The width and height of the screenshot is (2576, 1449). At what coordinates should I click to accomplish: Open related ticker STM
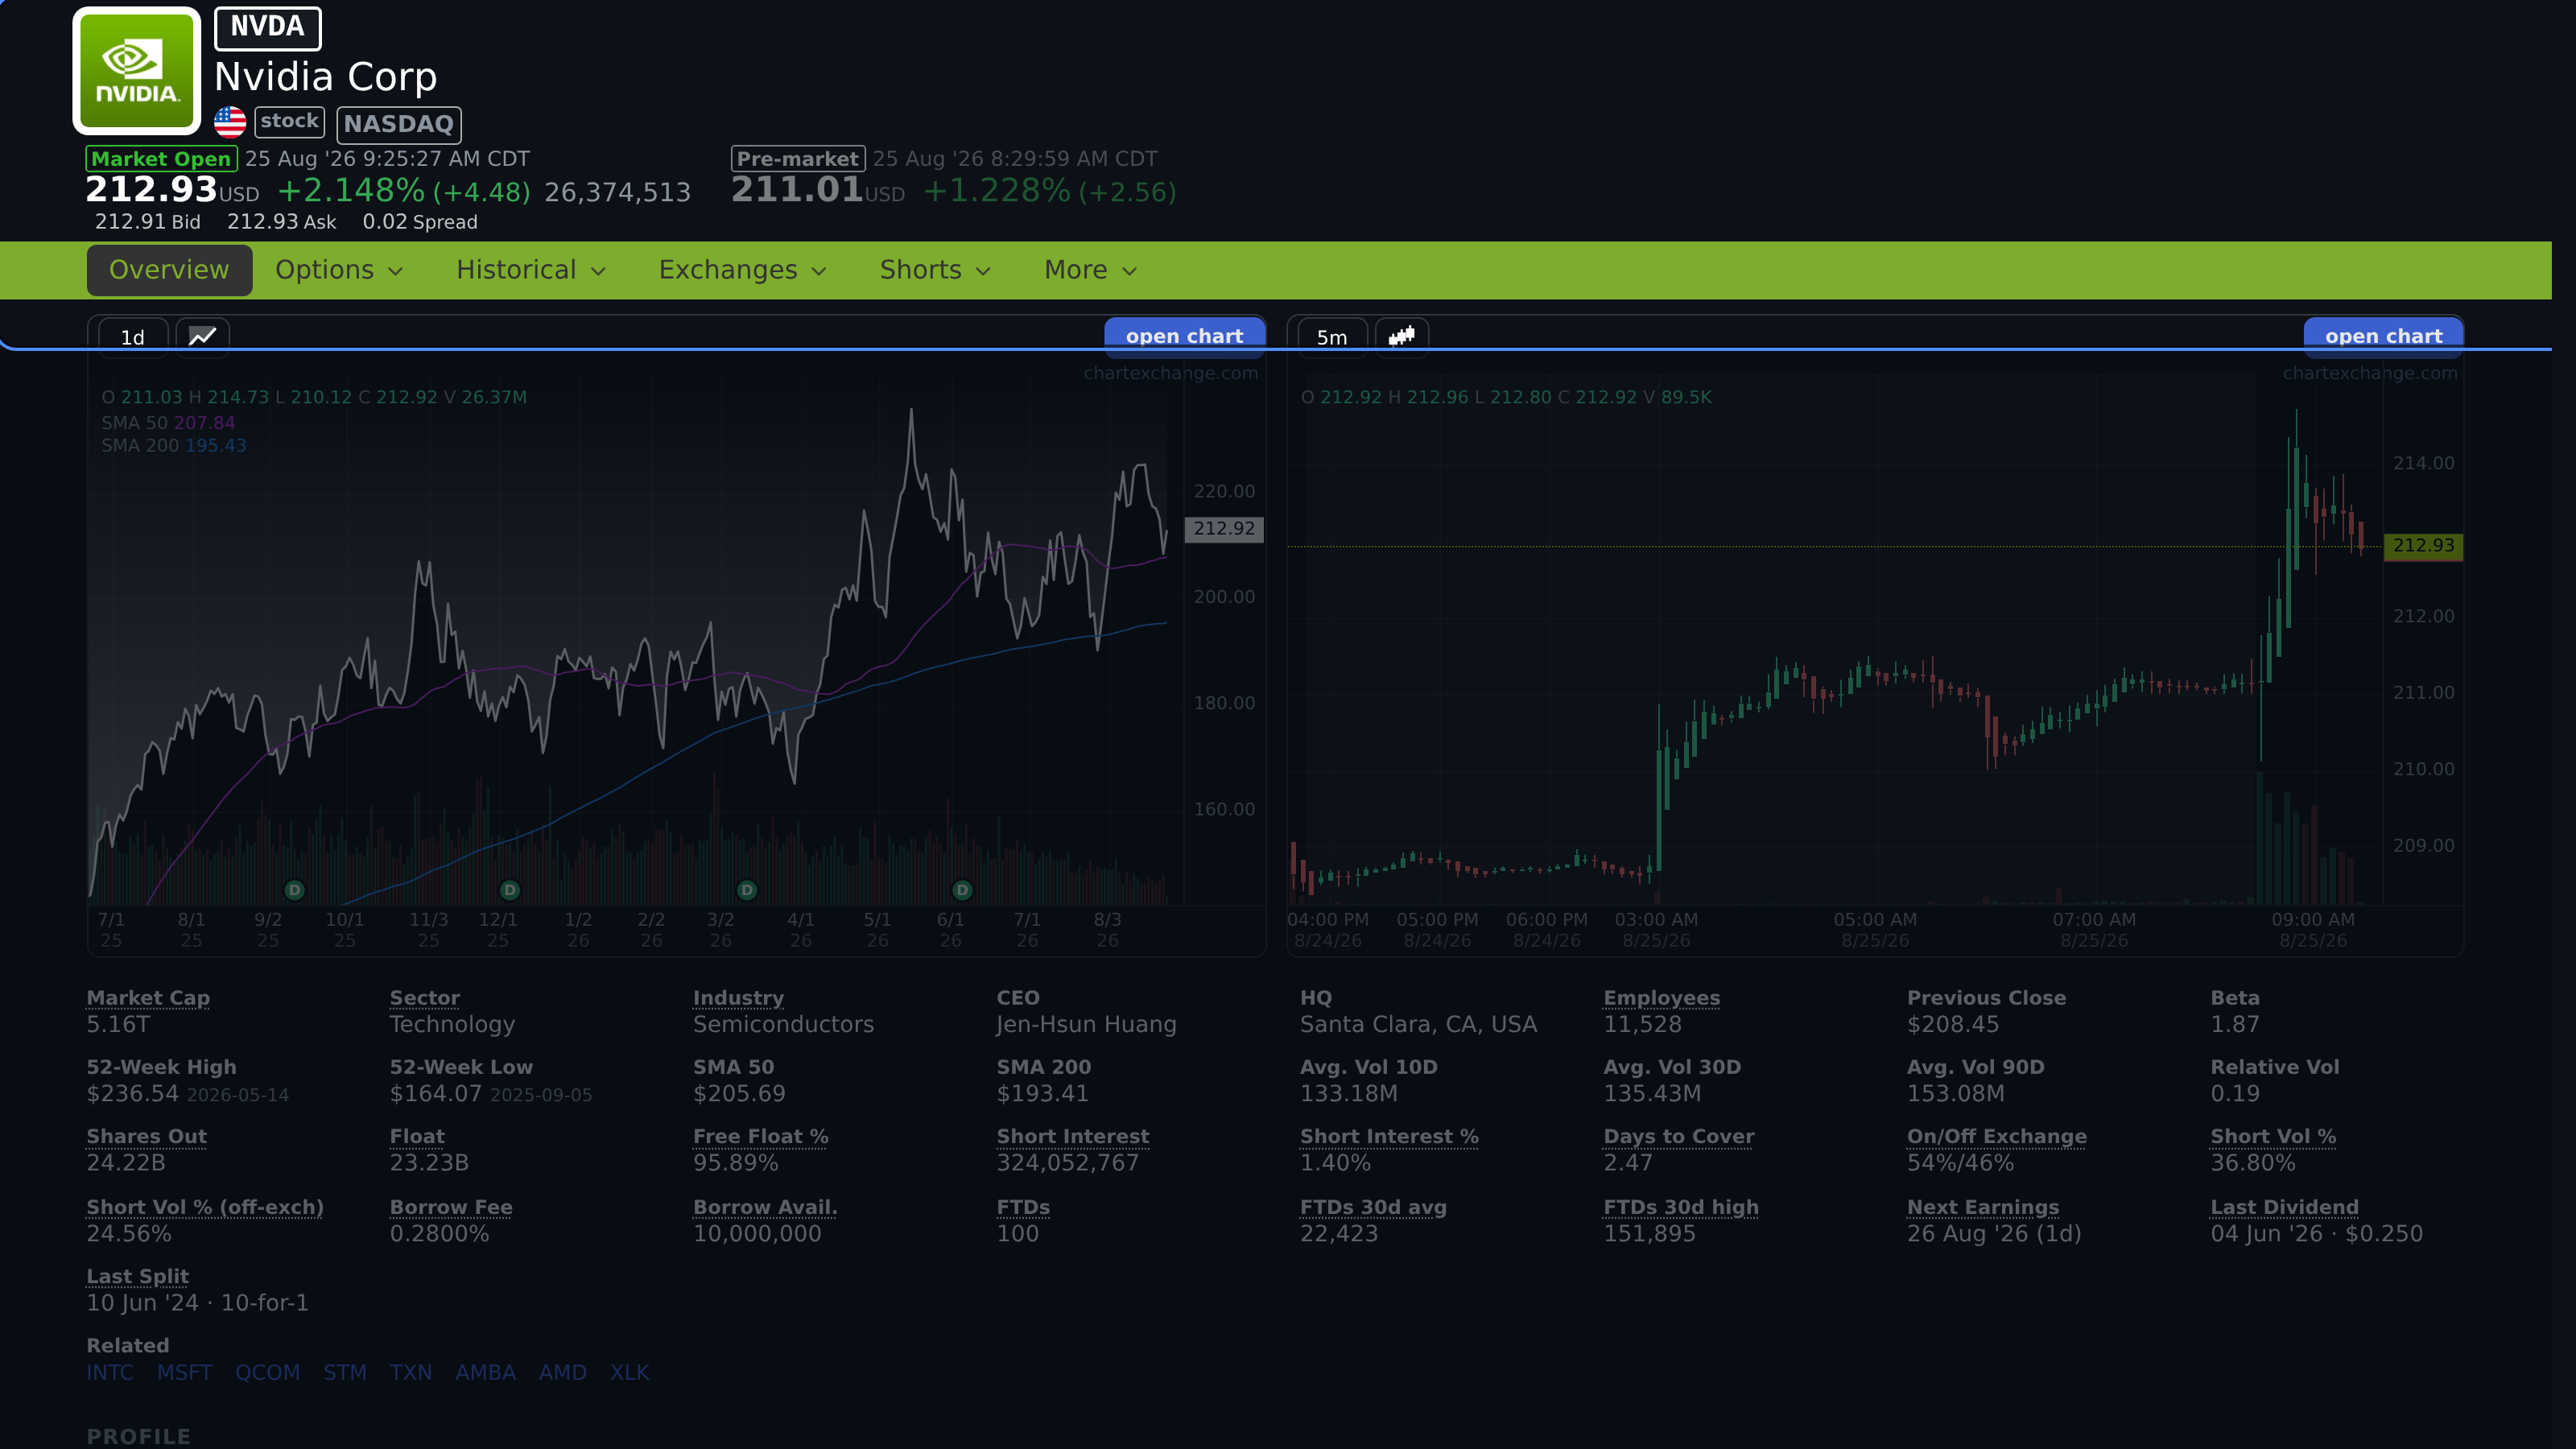(x=345, y=1372)
